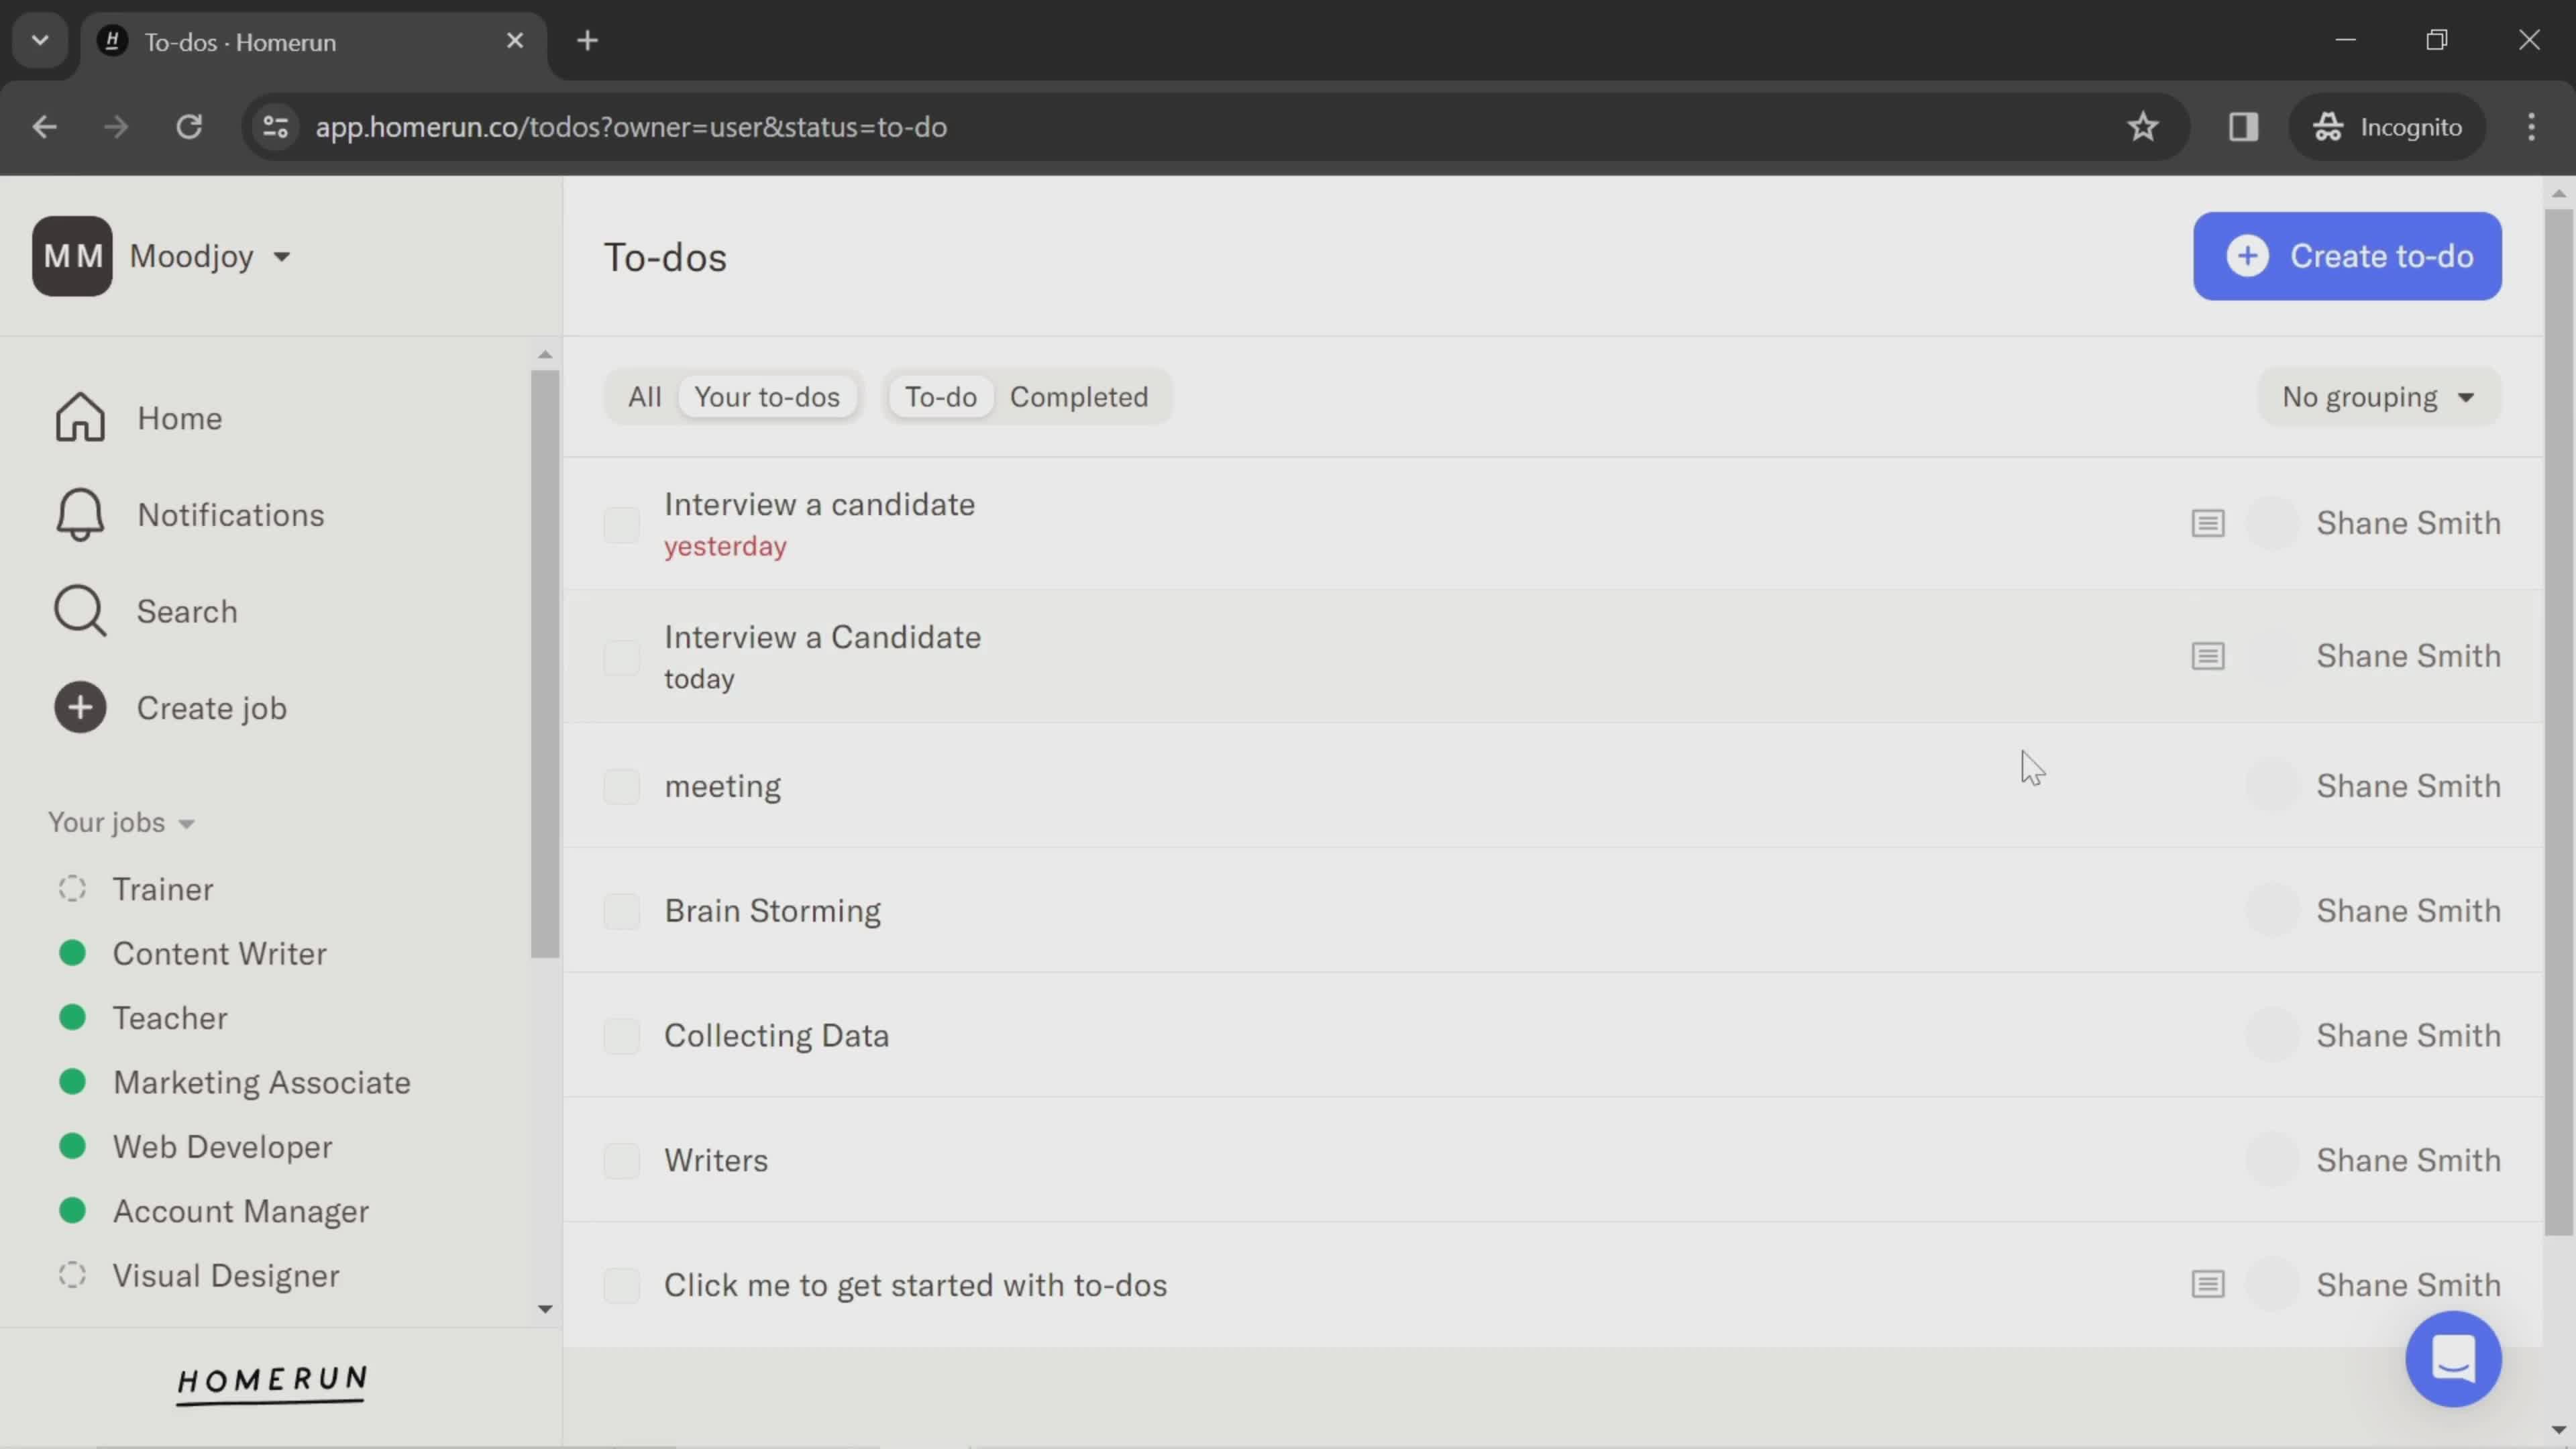Click Shane Smith avatar on meeting row

(2272, 786)
